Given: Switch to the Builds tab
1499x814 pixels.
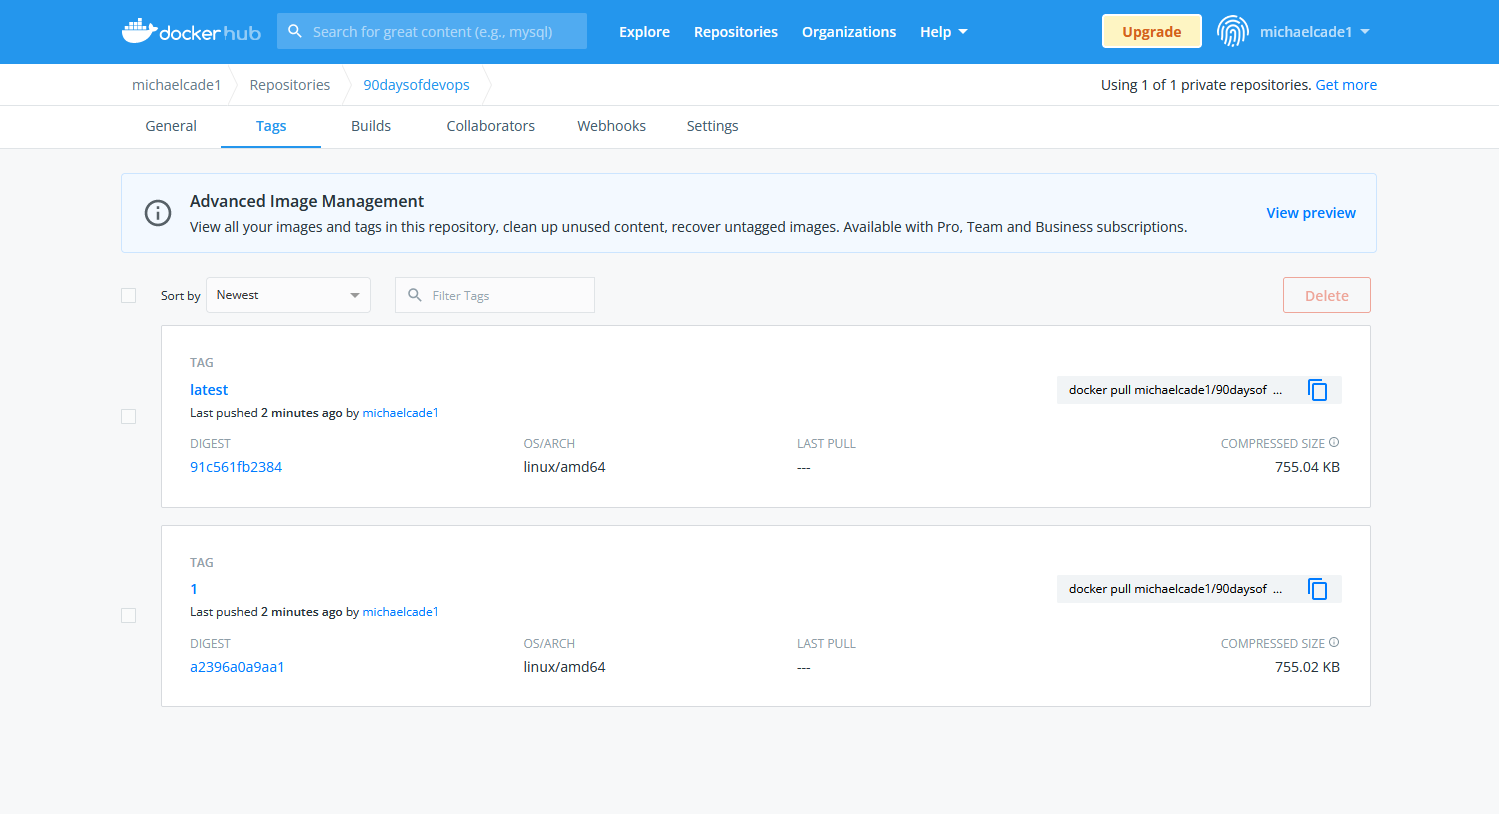Looking at the screenshot, I should [x=370, y=126].
